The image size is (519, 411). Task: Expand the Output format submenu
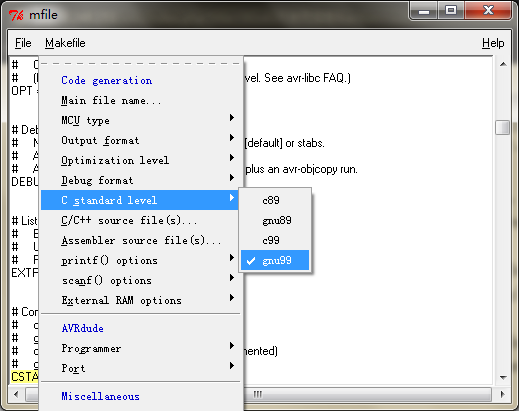click(x=140, y=140)
